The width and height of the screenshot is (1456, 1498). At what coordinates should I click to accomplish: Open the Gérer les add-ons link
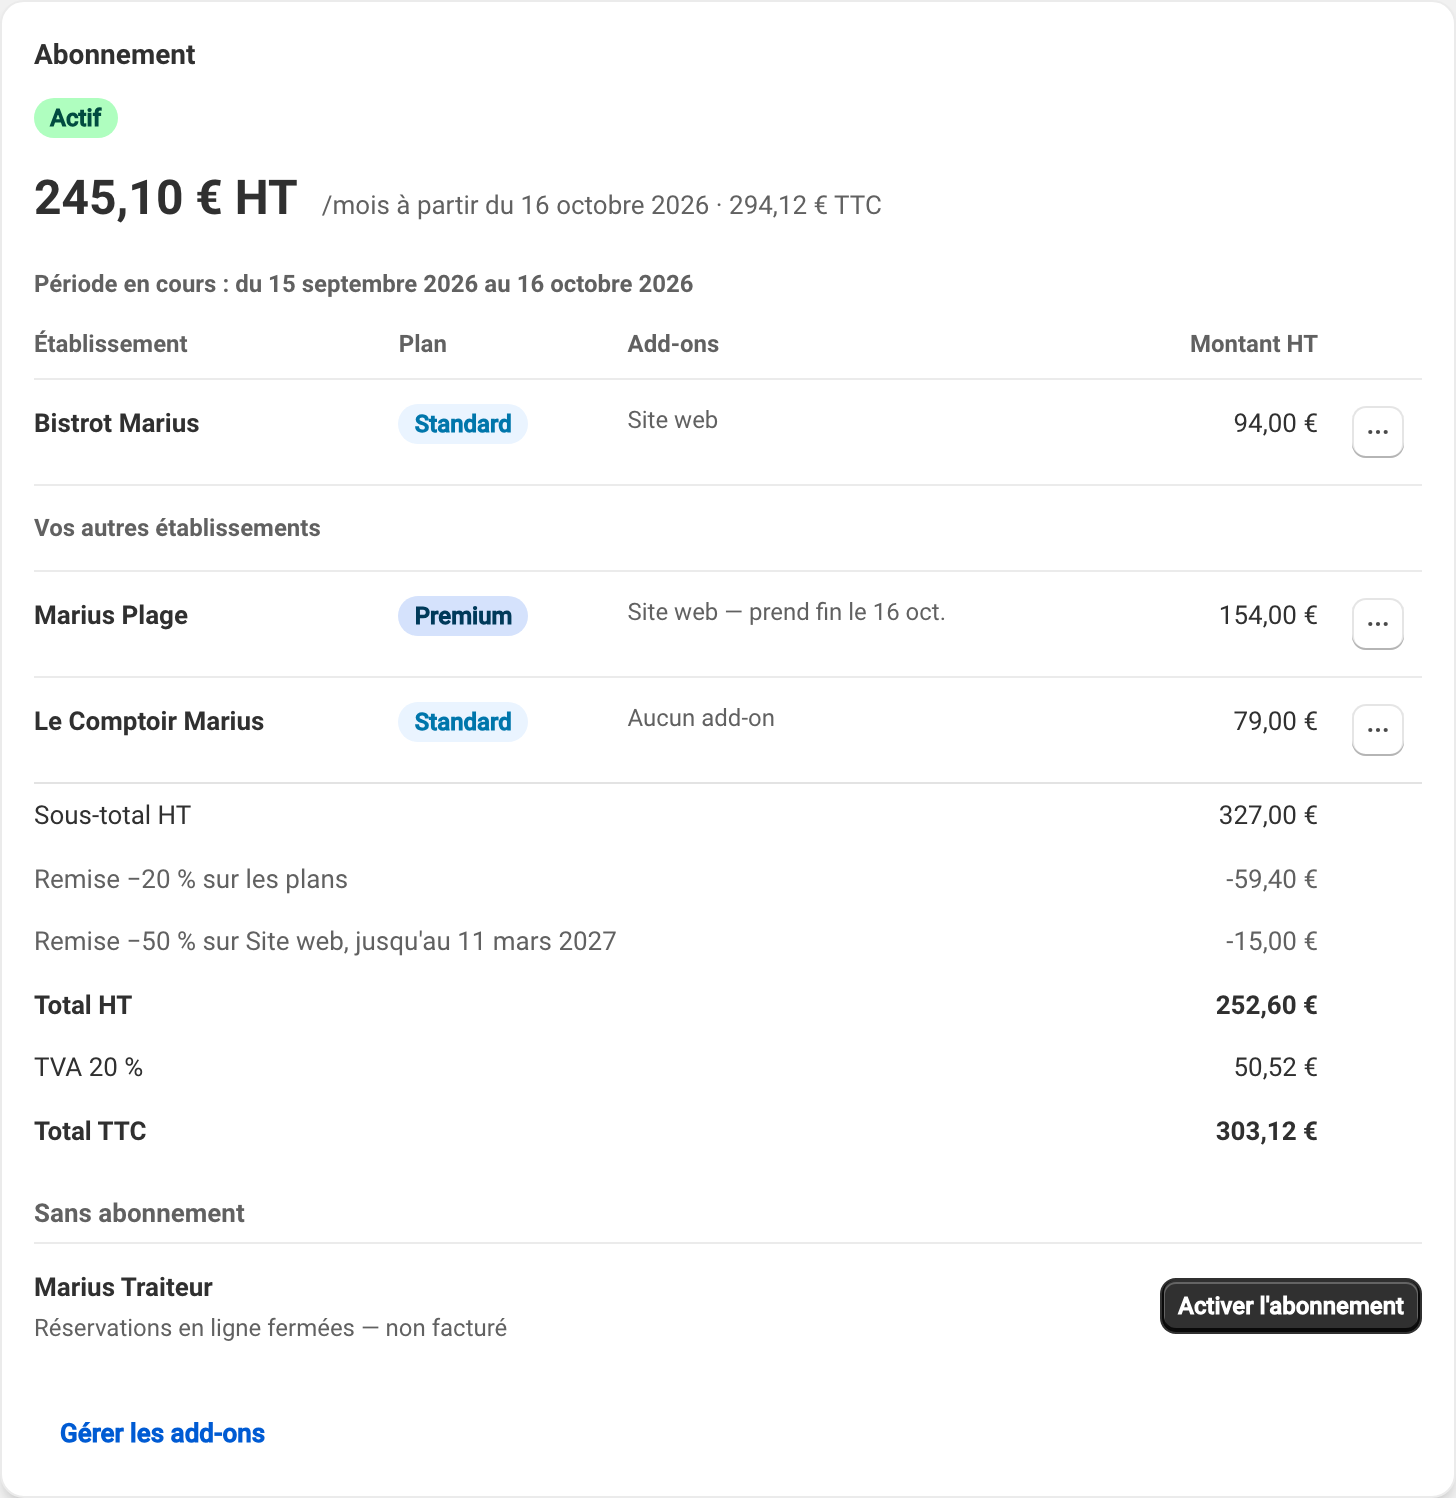(162, 1433)
